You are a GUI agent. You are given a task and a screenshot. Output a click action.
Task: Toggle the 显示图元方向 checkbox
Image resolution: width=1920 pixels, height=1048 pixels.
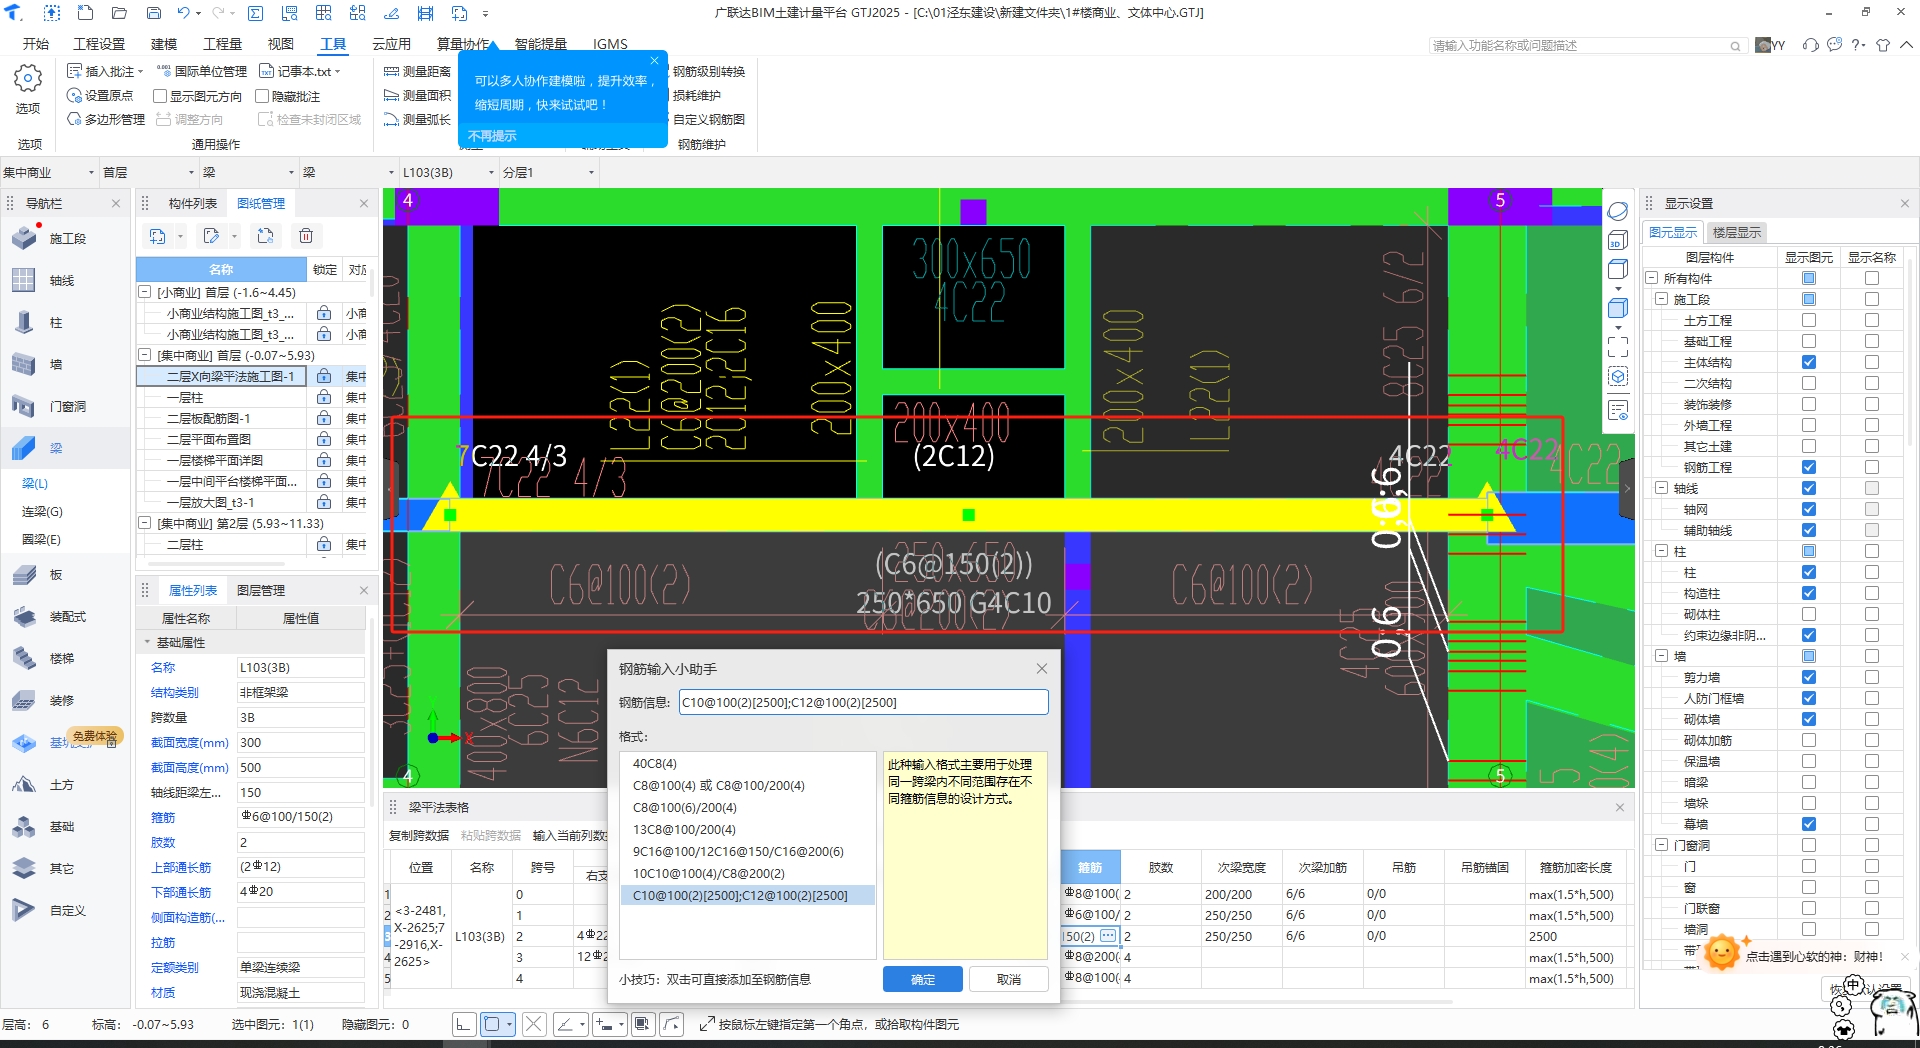pyautogui.click(x=160, y=96)
